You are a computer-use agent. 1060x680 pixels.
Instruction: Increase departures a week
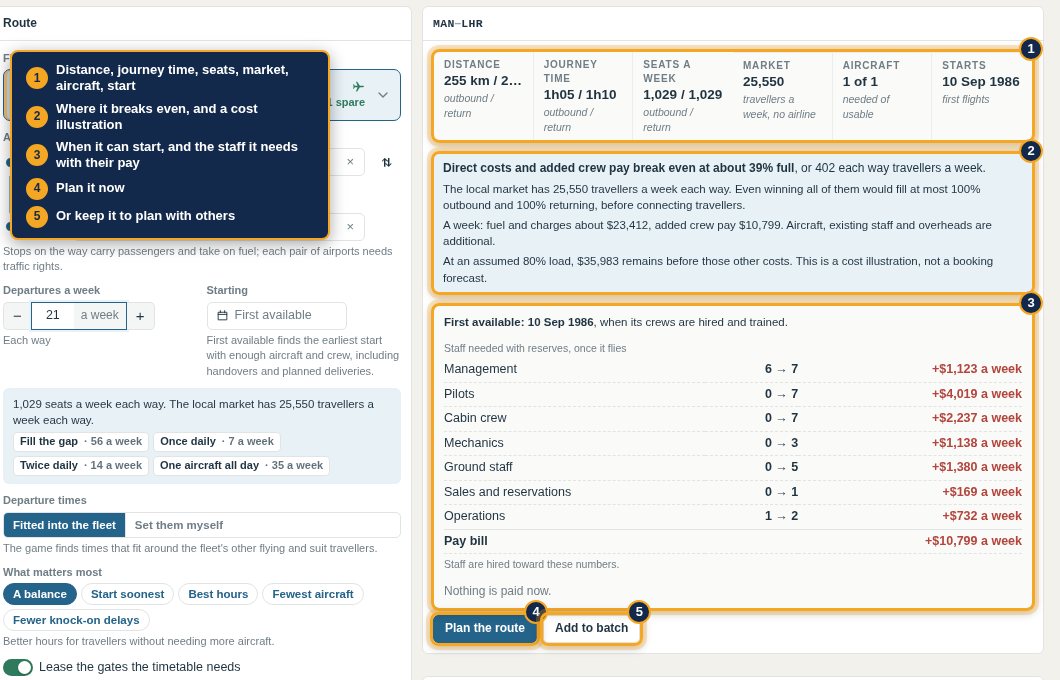pyautogui.click(x=141, y=316)
